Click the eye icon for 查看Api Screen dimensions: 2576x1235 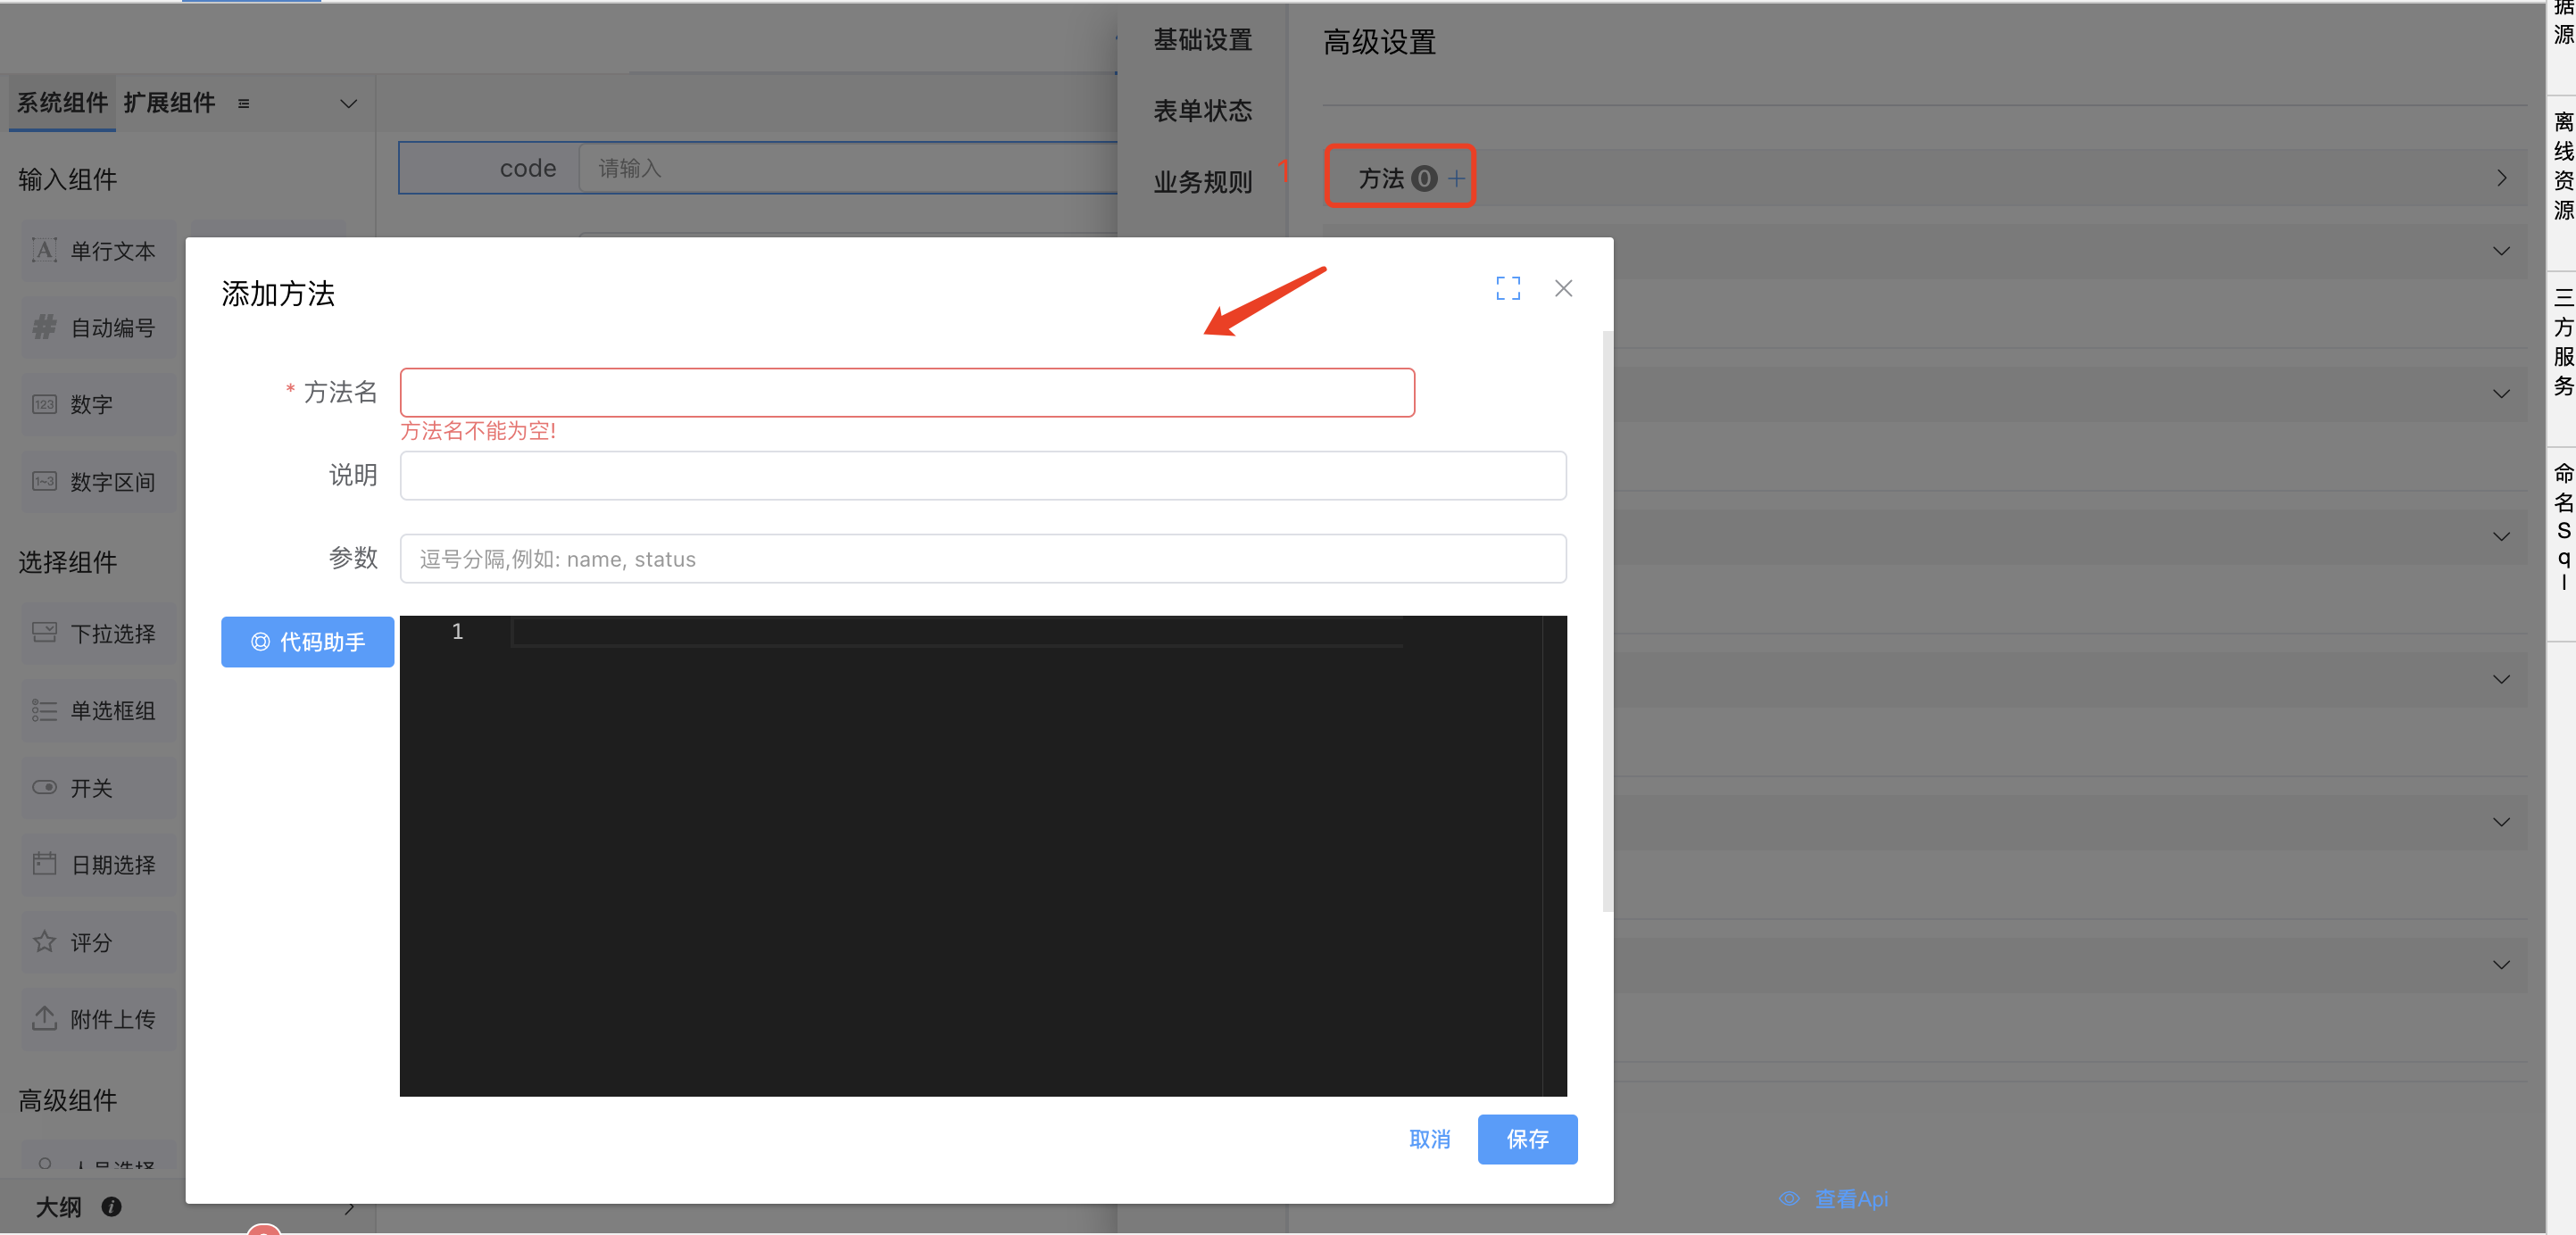point(1788,1198)
